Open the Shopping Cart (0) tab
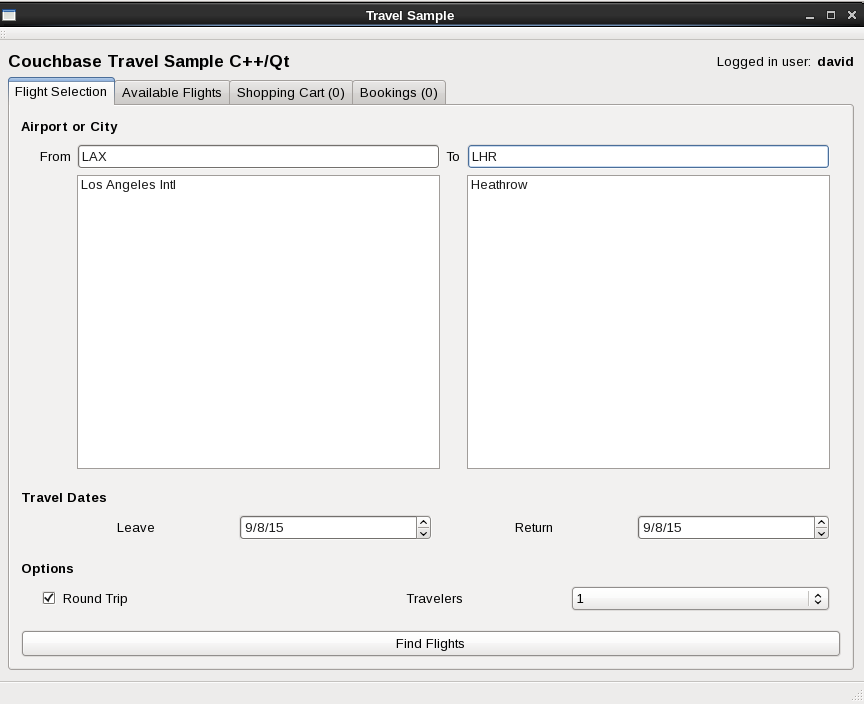This screenshot has width=864, height=704. tap(291, 93)
